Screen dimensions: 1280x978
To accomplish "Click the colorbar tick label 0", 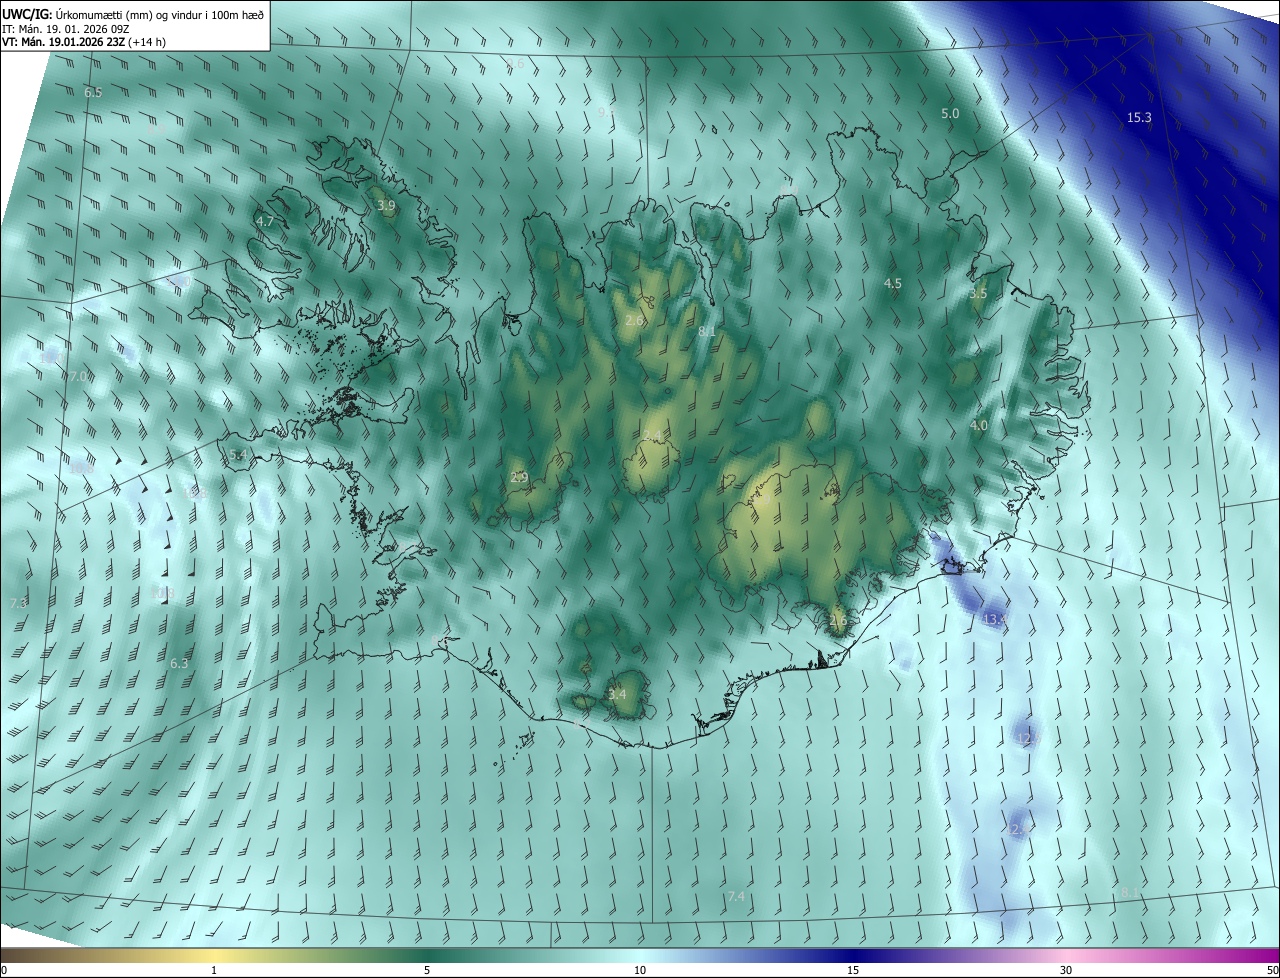I will 4,970.
